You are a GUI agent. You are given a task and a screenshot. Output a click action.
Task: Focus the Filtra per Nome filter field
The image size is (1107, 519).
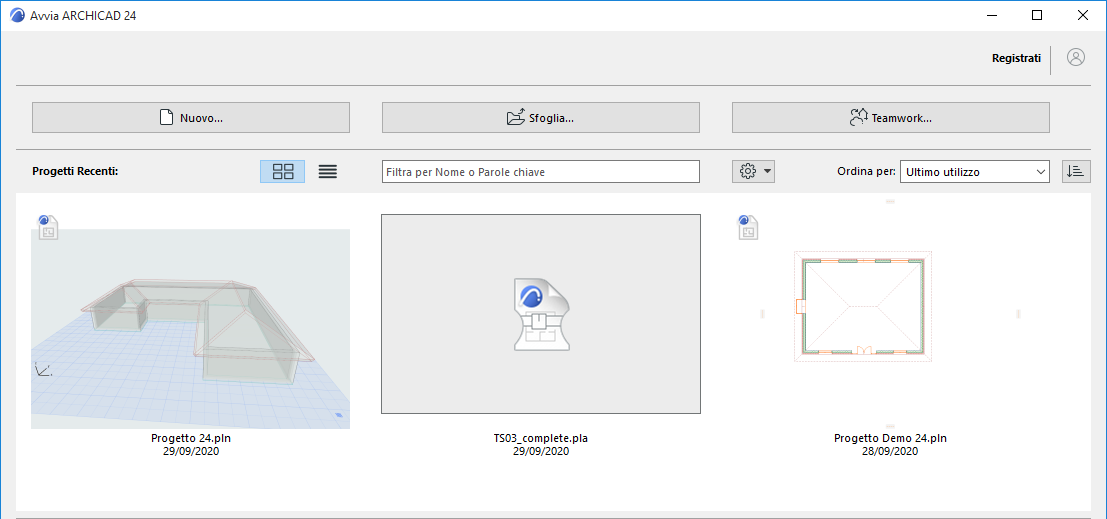click(x=541, y=172)
